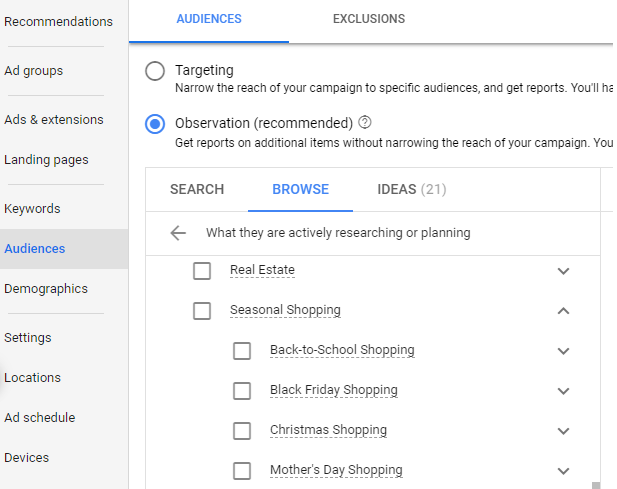Open Ad schedule in the sidebar
This screenshot has width=617, height=489.
click(x=40, y=417)
